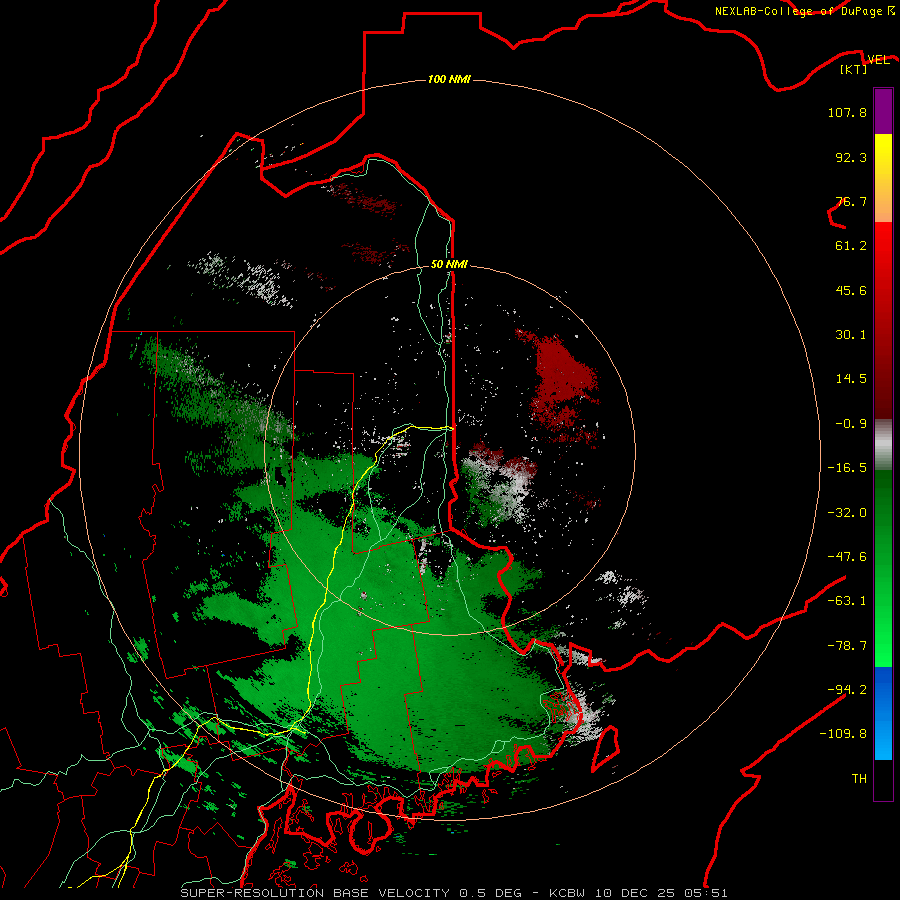Viewport: 900px width, 900px height.
Task: Click the 61.2 legend value
Action: pos(851,246)
